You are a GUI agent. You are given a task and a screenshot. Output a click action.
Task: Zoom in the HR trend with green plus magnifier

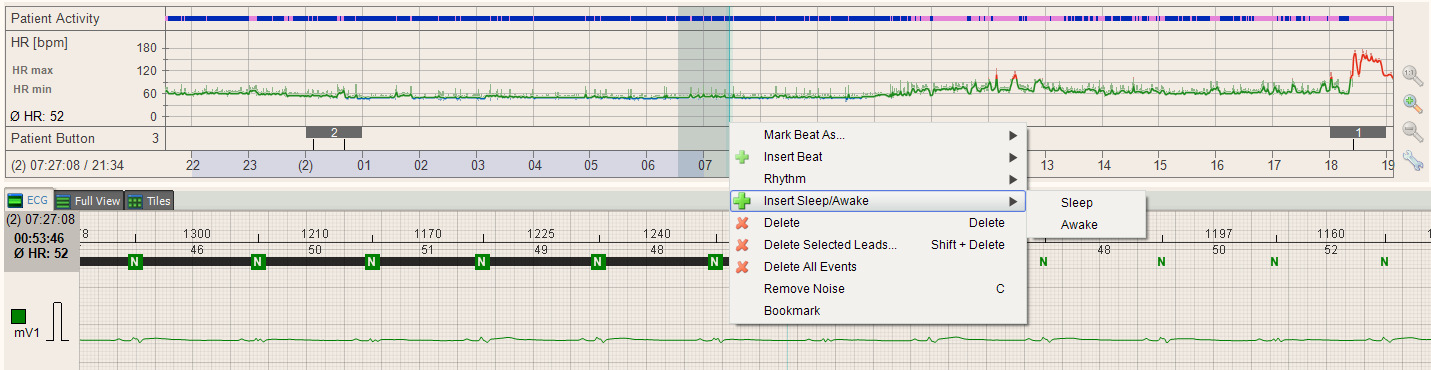point(1412,103)
